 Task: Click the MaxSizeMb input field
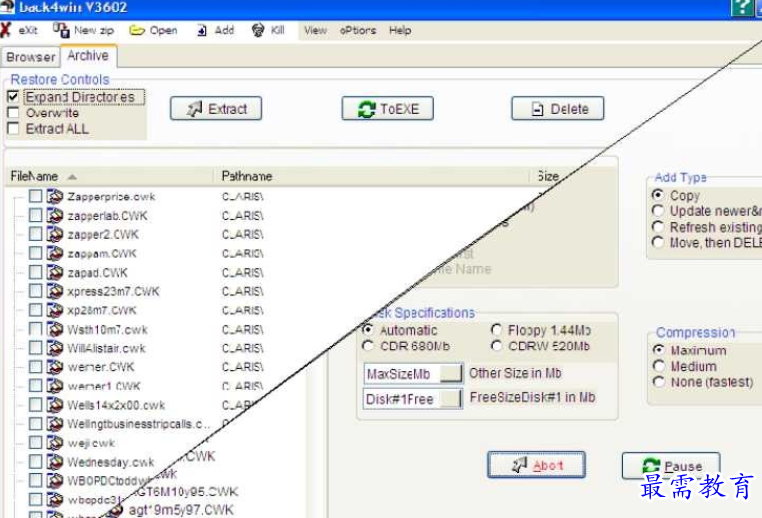[413, 374]
